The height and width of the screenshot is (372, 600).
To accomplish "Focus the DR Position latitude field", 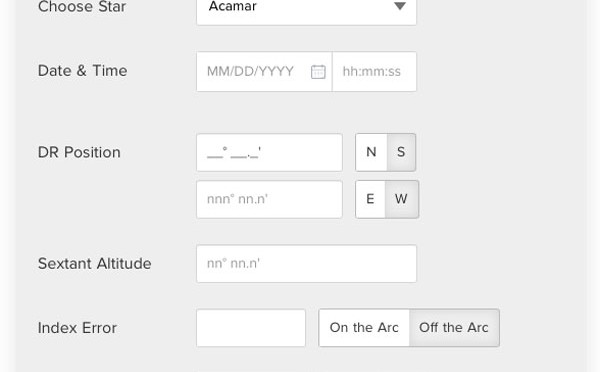I will (x=269, y=152).
